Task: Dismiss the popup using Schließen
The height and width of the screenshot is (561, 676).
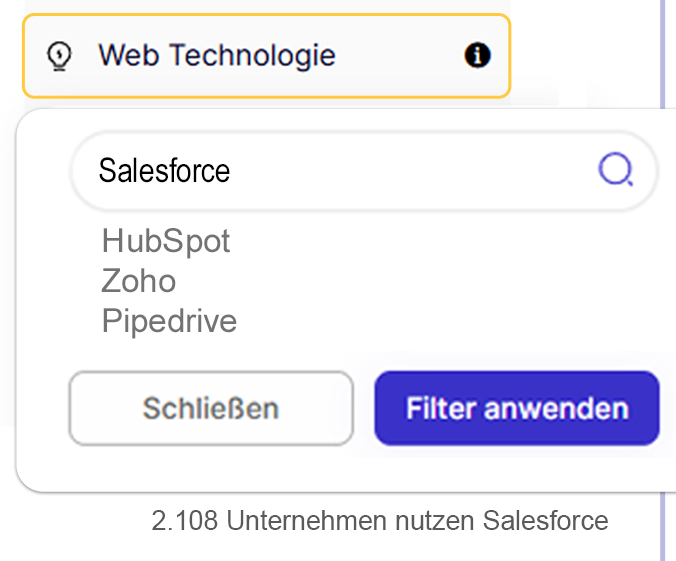Action: pos(211,408)
